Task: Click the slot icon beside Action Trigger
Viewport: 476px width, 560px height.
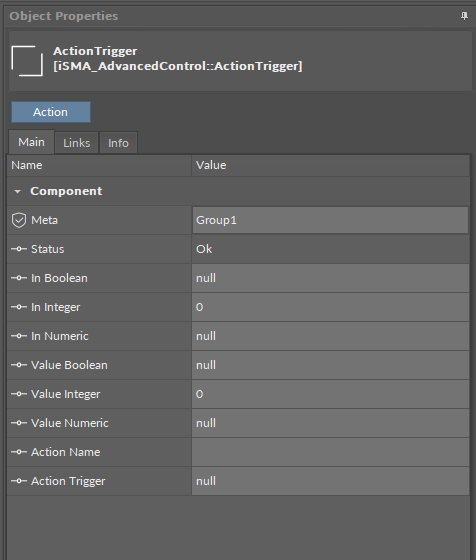Action: (19, 481)
